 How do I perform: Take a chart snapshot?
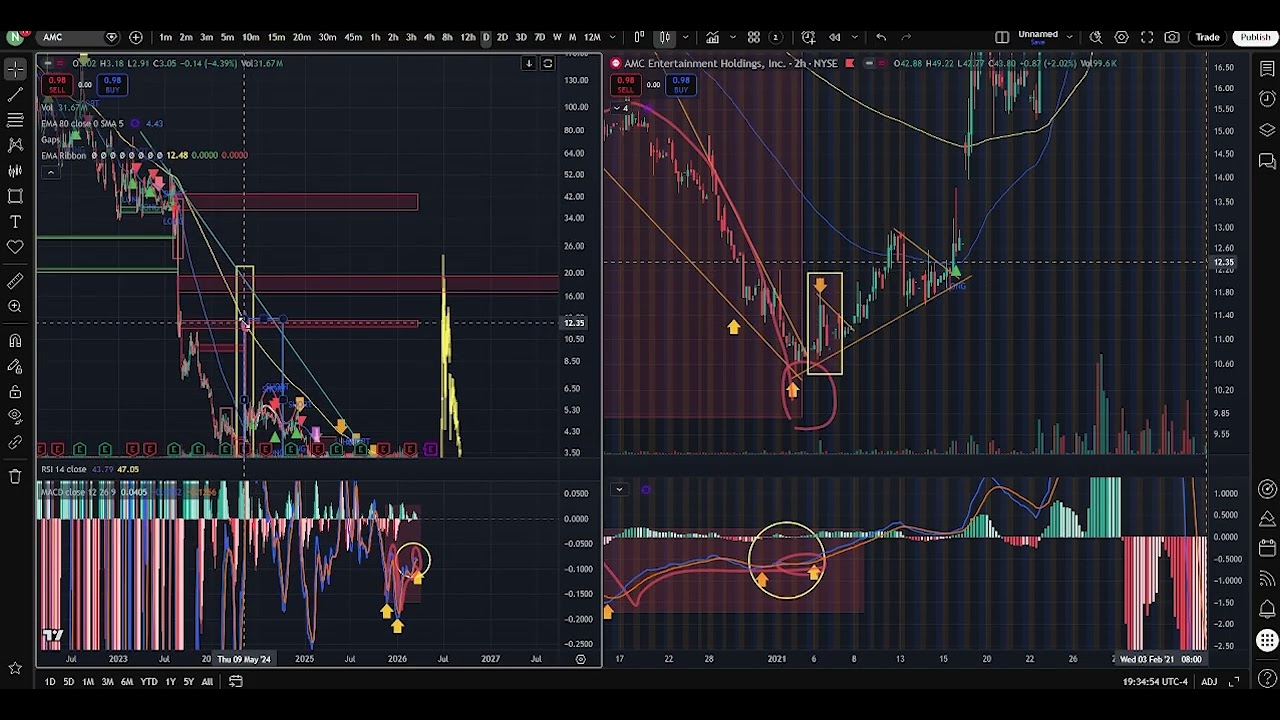pos(1172,37)
